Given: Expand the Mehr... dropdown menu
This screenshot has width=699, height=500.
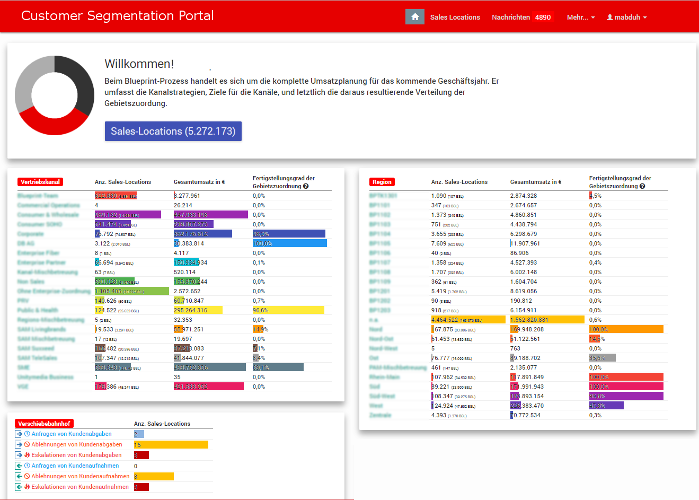Looking at the screenshot, I should tap(580, 17).
